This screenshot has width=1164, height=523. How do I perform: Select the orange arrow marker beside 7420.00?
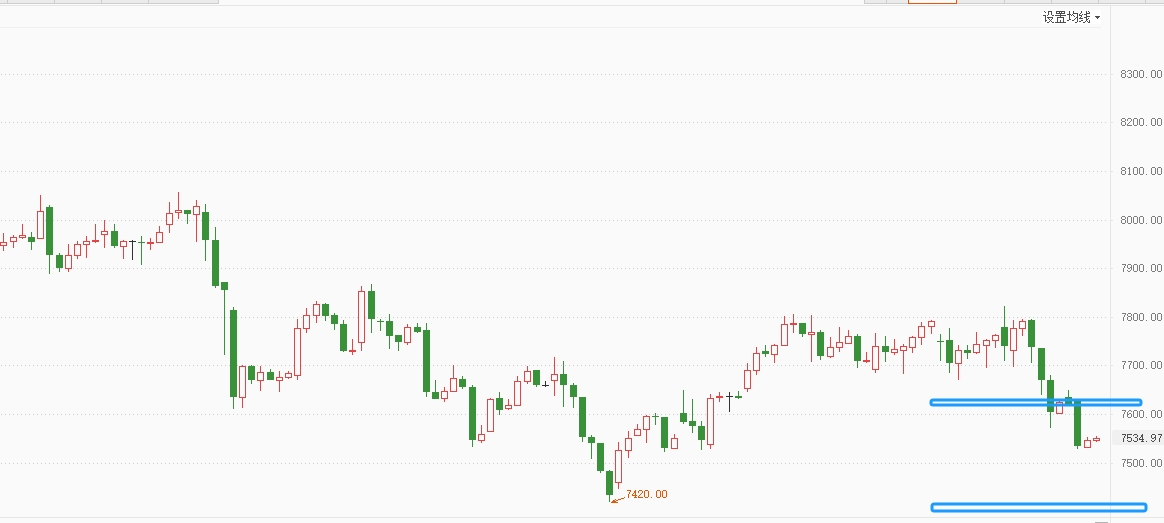point(617,499)
